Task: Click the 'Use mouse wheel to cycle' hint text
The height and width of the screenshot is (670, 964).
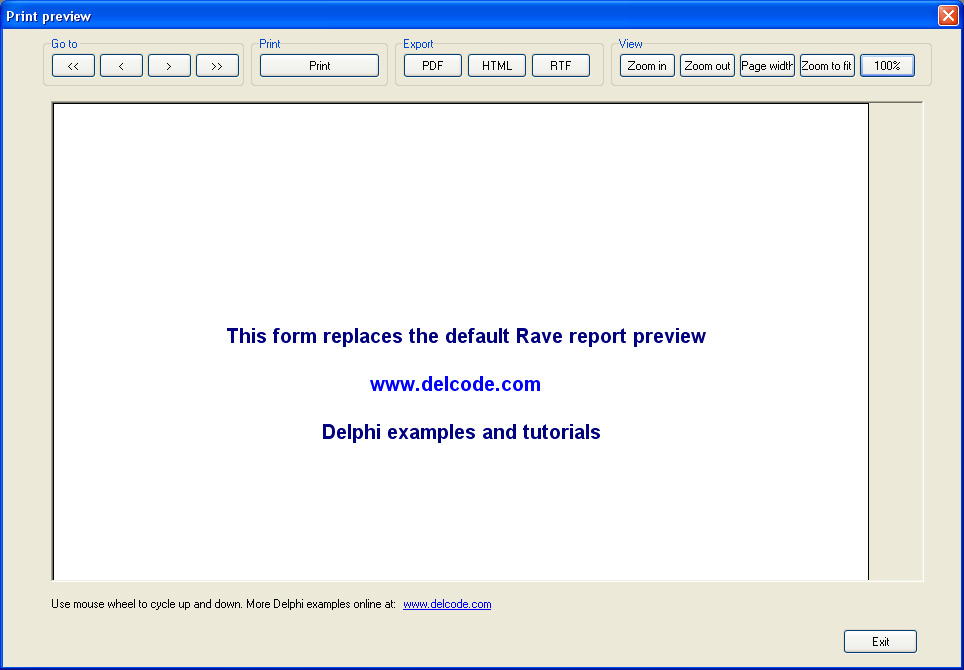Action: [x=224, y=604]
